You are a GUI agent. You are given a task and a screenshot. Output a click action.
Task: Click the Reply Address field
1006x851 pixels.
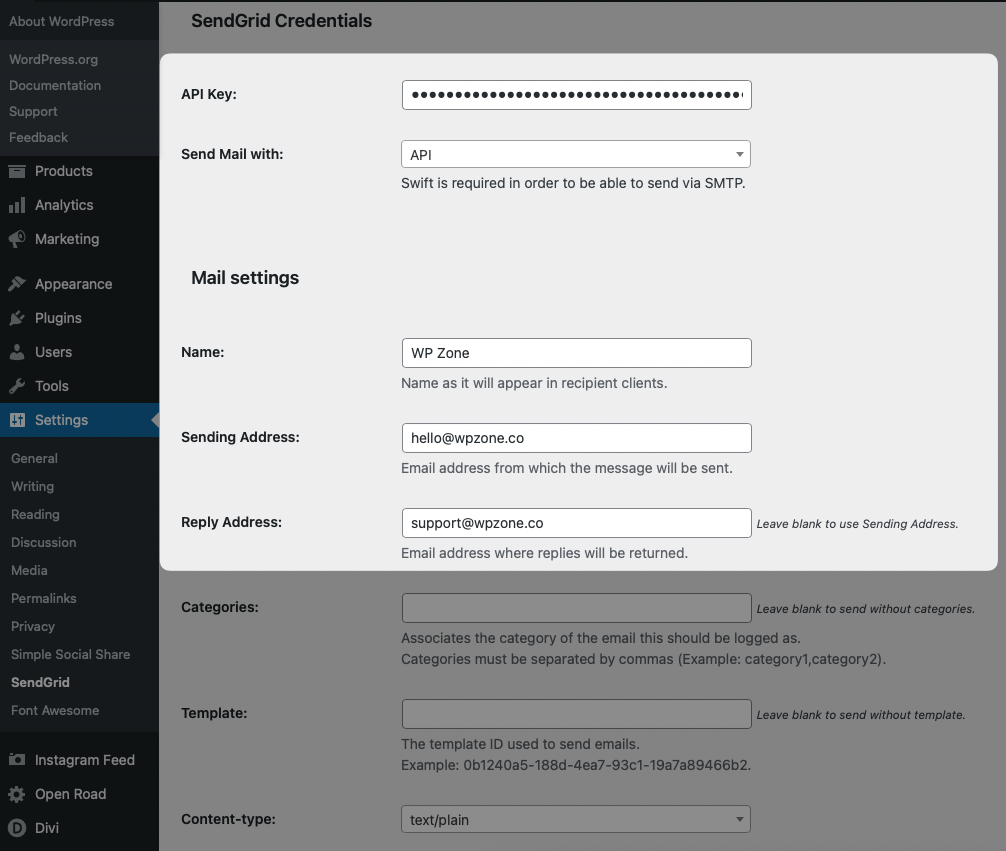(x=576, y=523)
